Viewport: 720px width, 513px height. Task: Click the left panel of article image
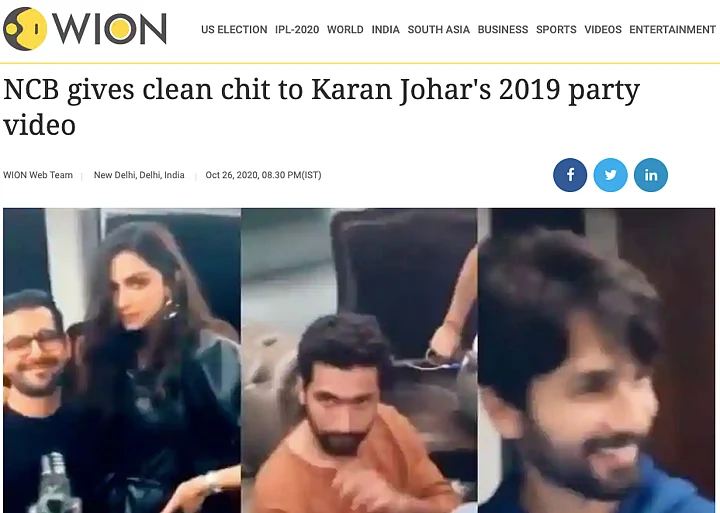click(x=122, y=361)
